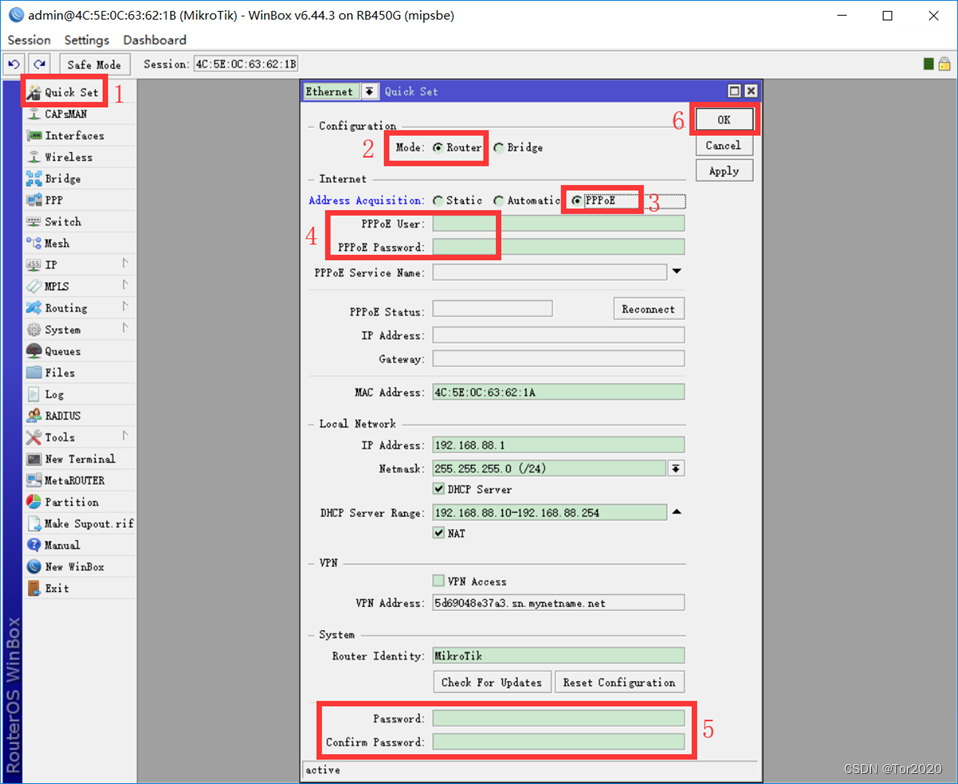Click the Reconnect button

pyautogui.click(x=648, y=309)
